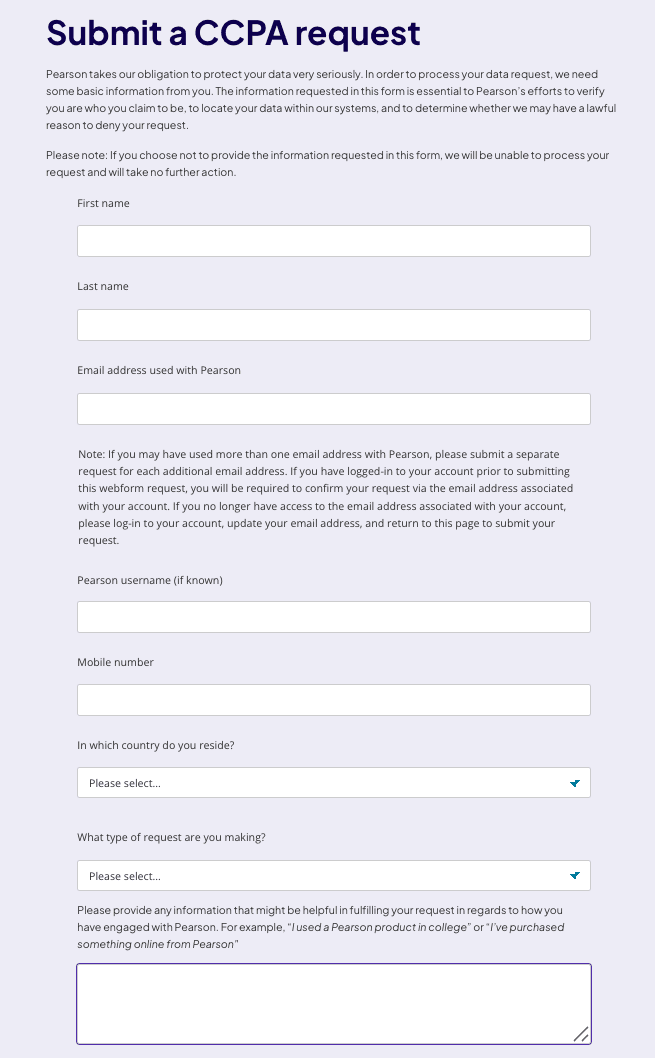
Task: Click the 'First name' label
Action: pyautogui.click(x=103, y=203)
